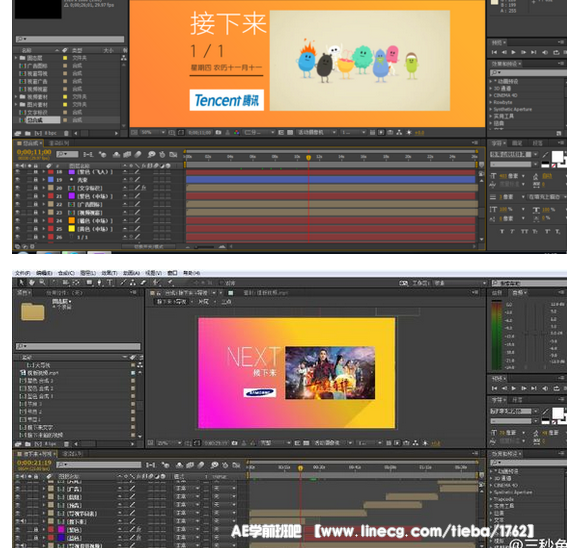Select the Zoom magnifier tool in lower toolbar
This screenshot has height=548, width=567.
42,283
